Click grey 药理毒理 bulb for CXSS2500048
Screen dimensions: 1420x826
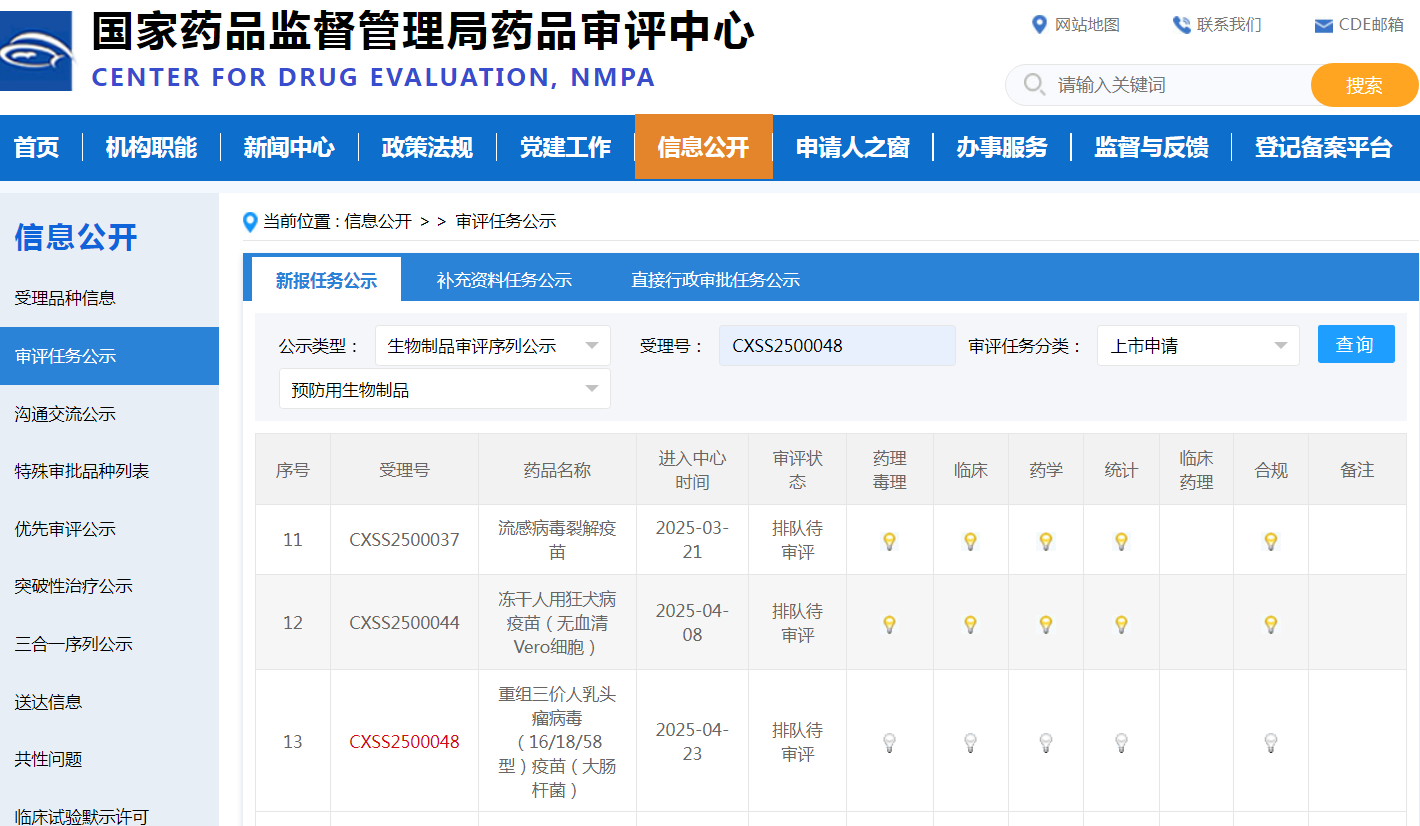click(x=889, y=743)
